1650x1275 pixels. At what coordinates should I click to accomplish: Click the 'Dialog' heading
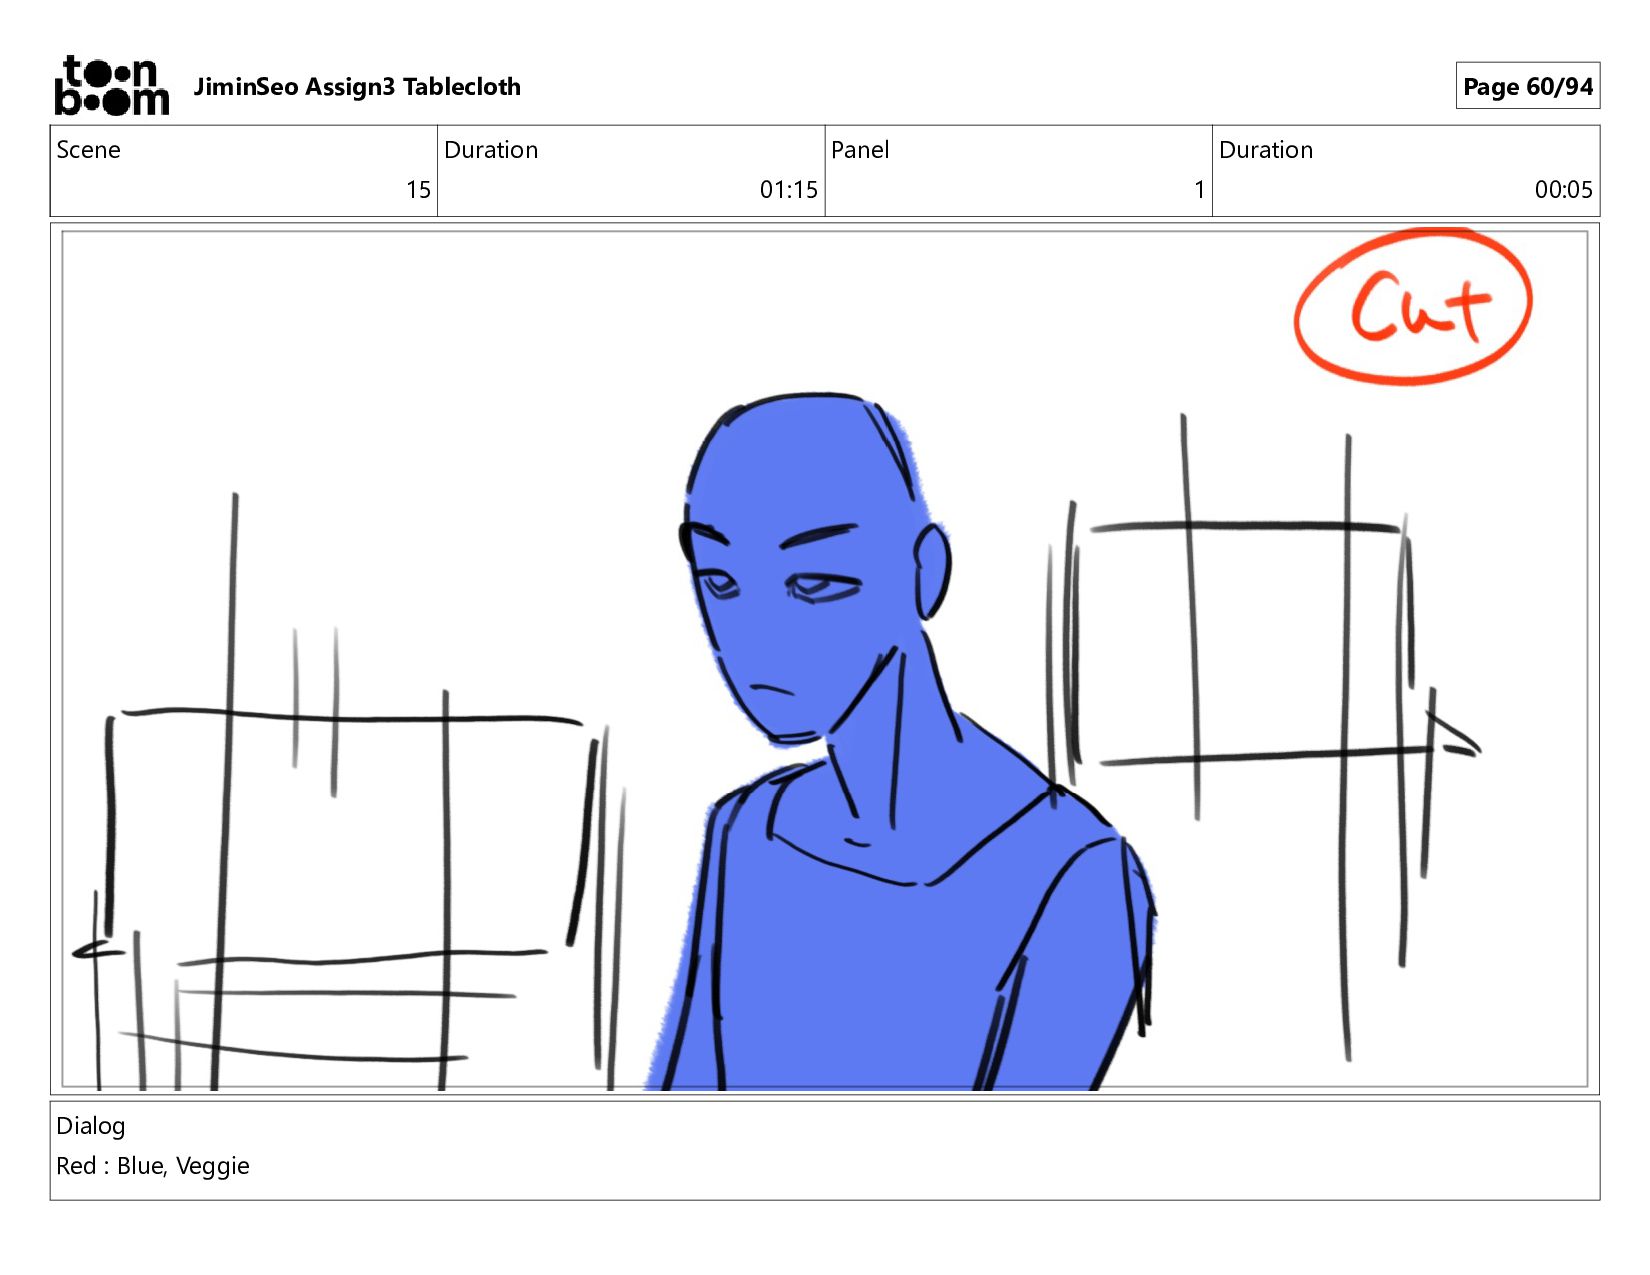(x=91, y=1126)
